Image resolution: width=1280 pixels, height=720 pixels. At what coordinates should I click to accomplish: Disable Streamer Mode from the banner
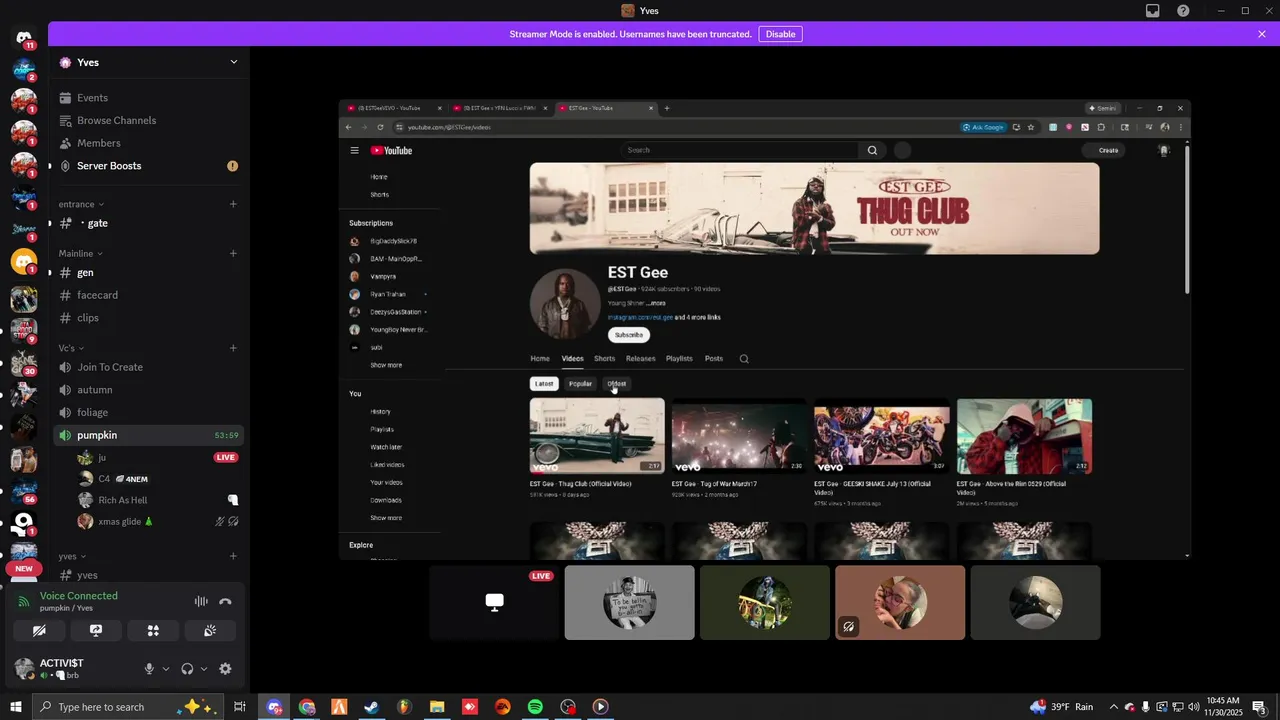[780, 34]
